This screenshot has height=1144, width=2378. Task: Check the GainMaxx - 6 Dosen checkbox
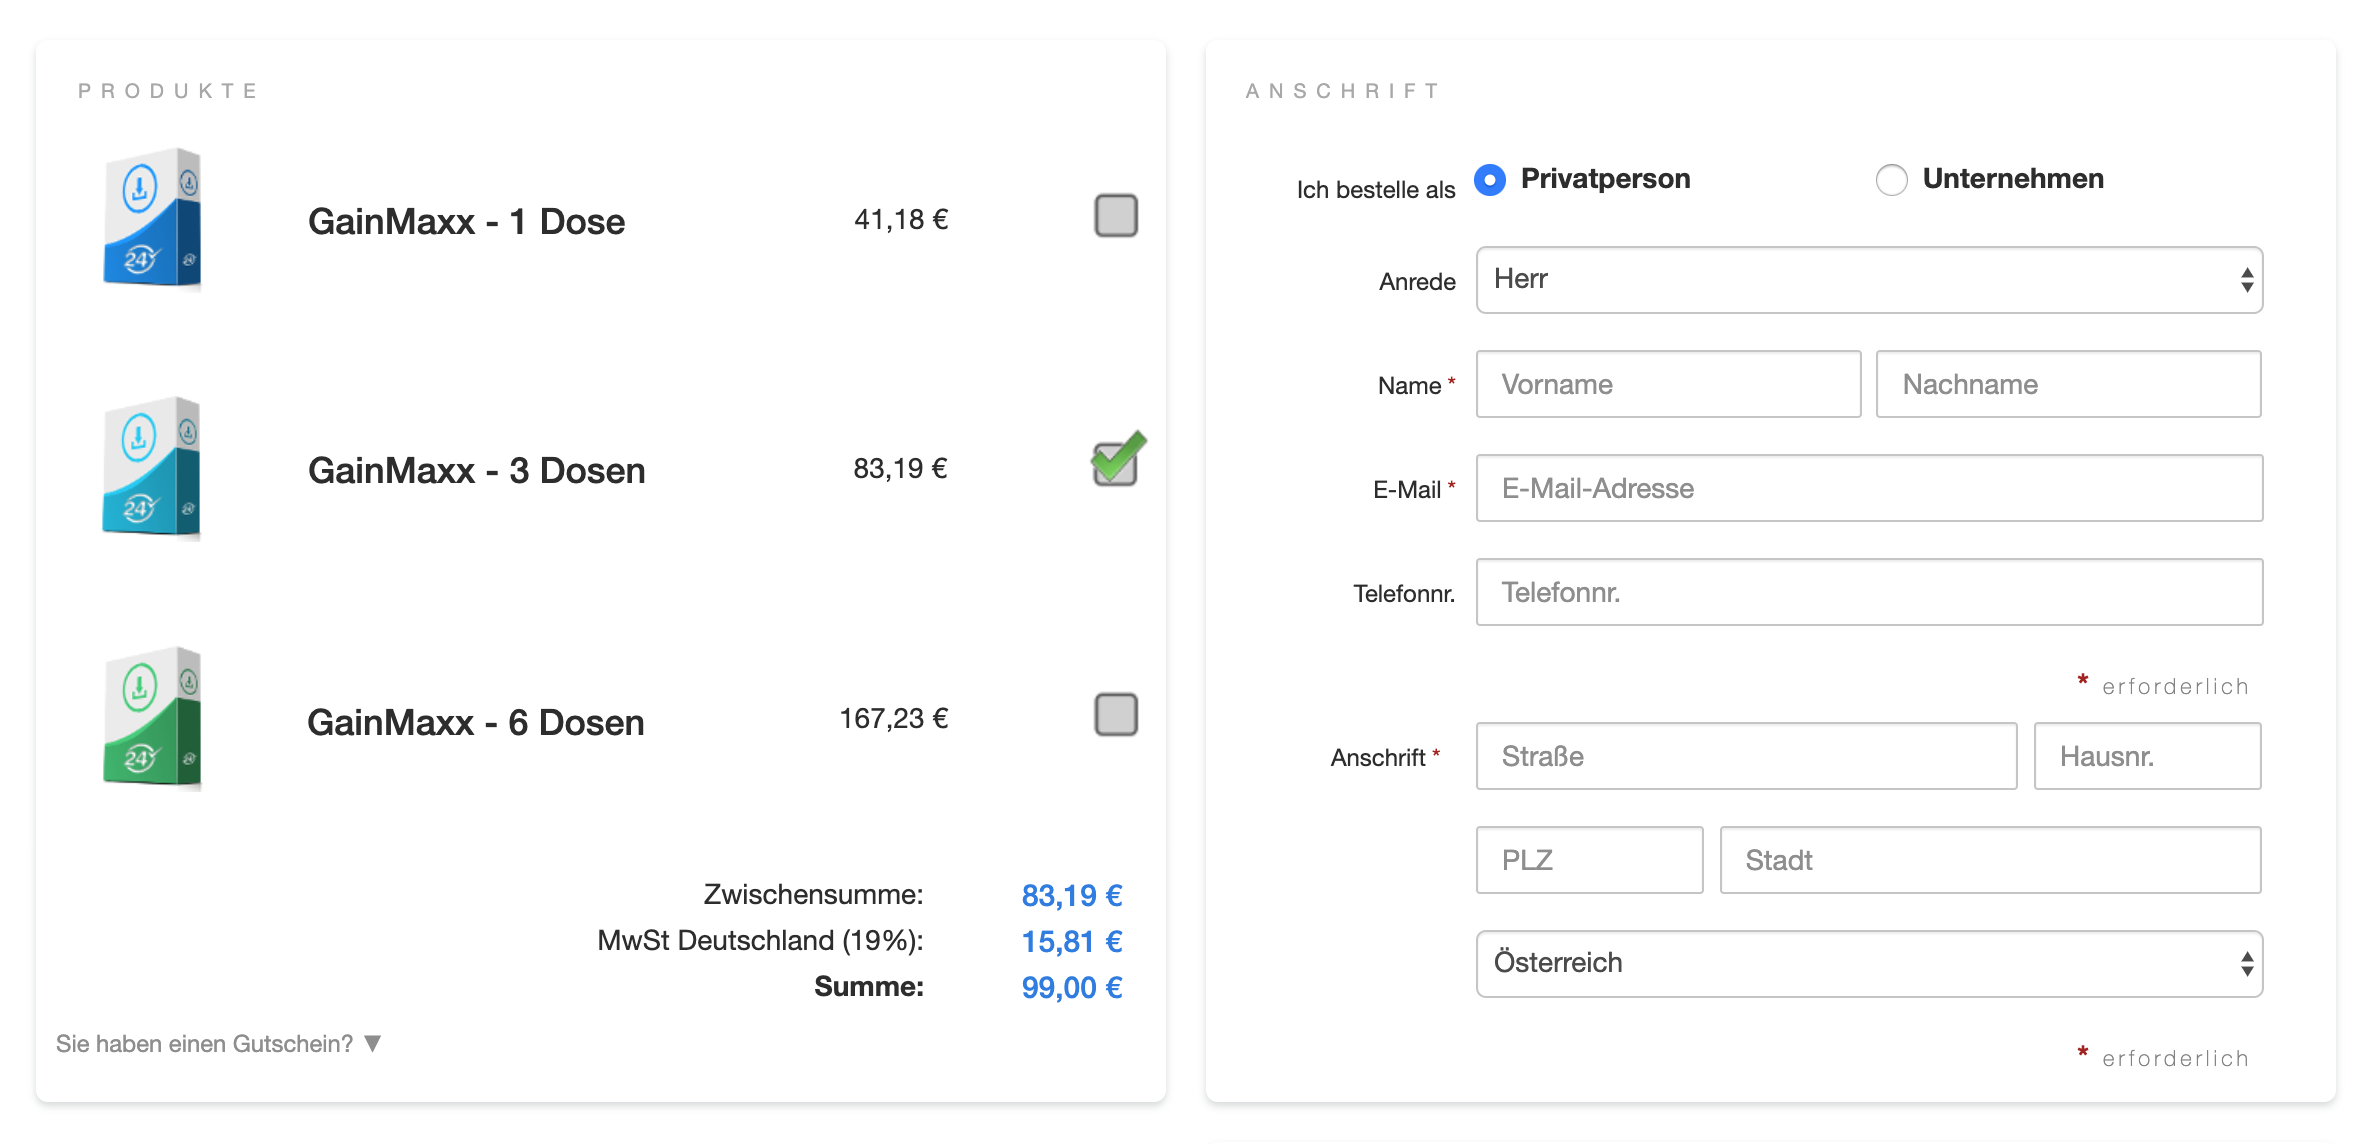pos(1116,715)
